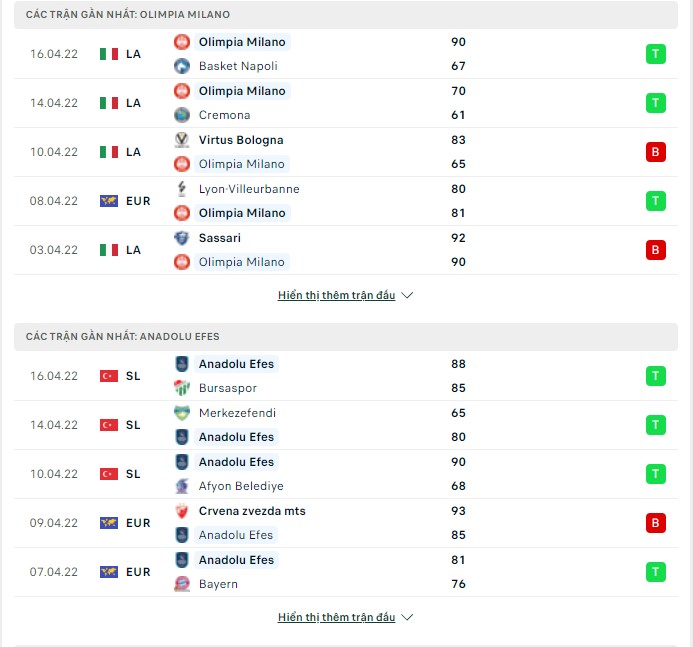This screenshot has height=647, width=693.
Task: Open the Sassari team link
Action: [220, 238]
